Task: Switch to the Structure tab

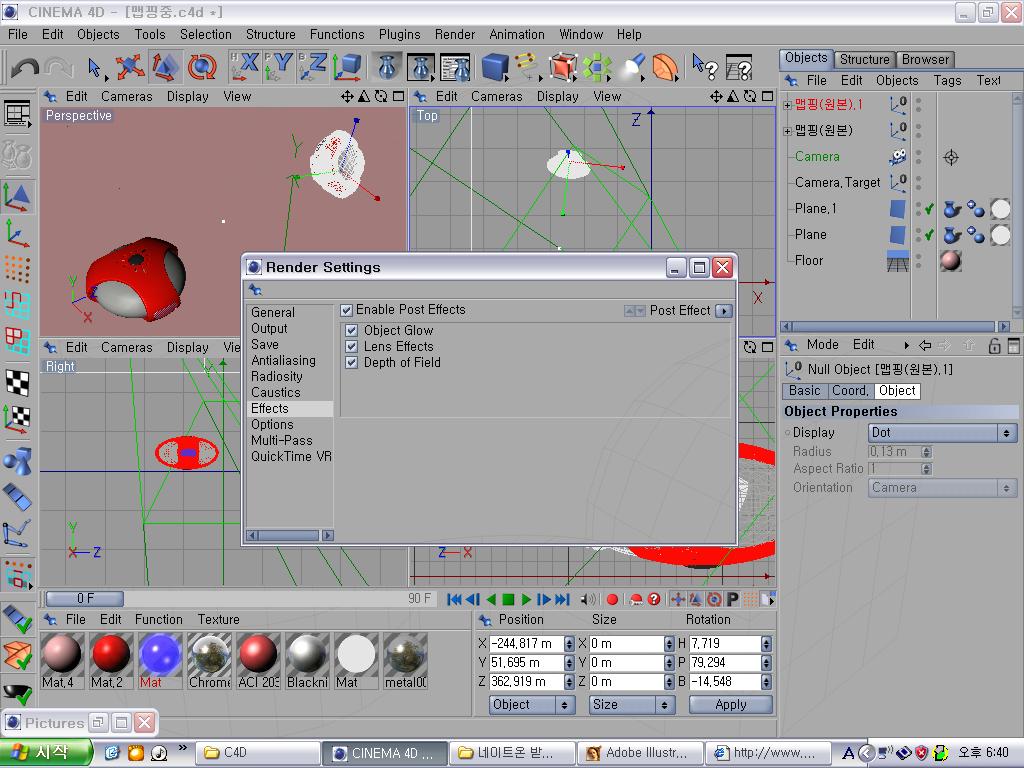Action: coord(864,59)
